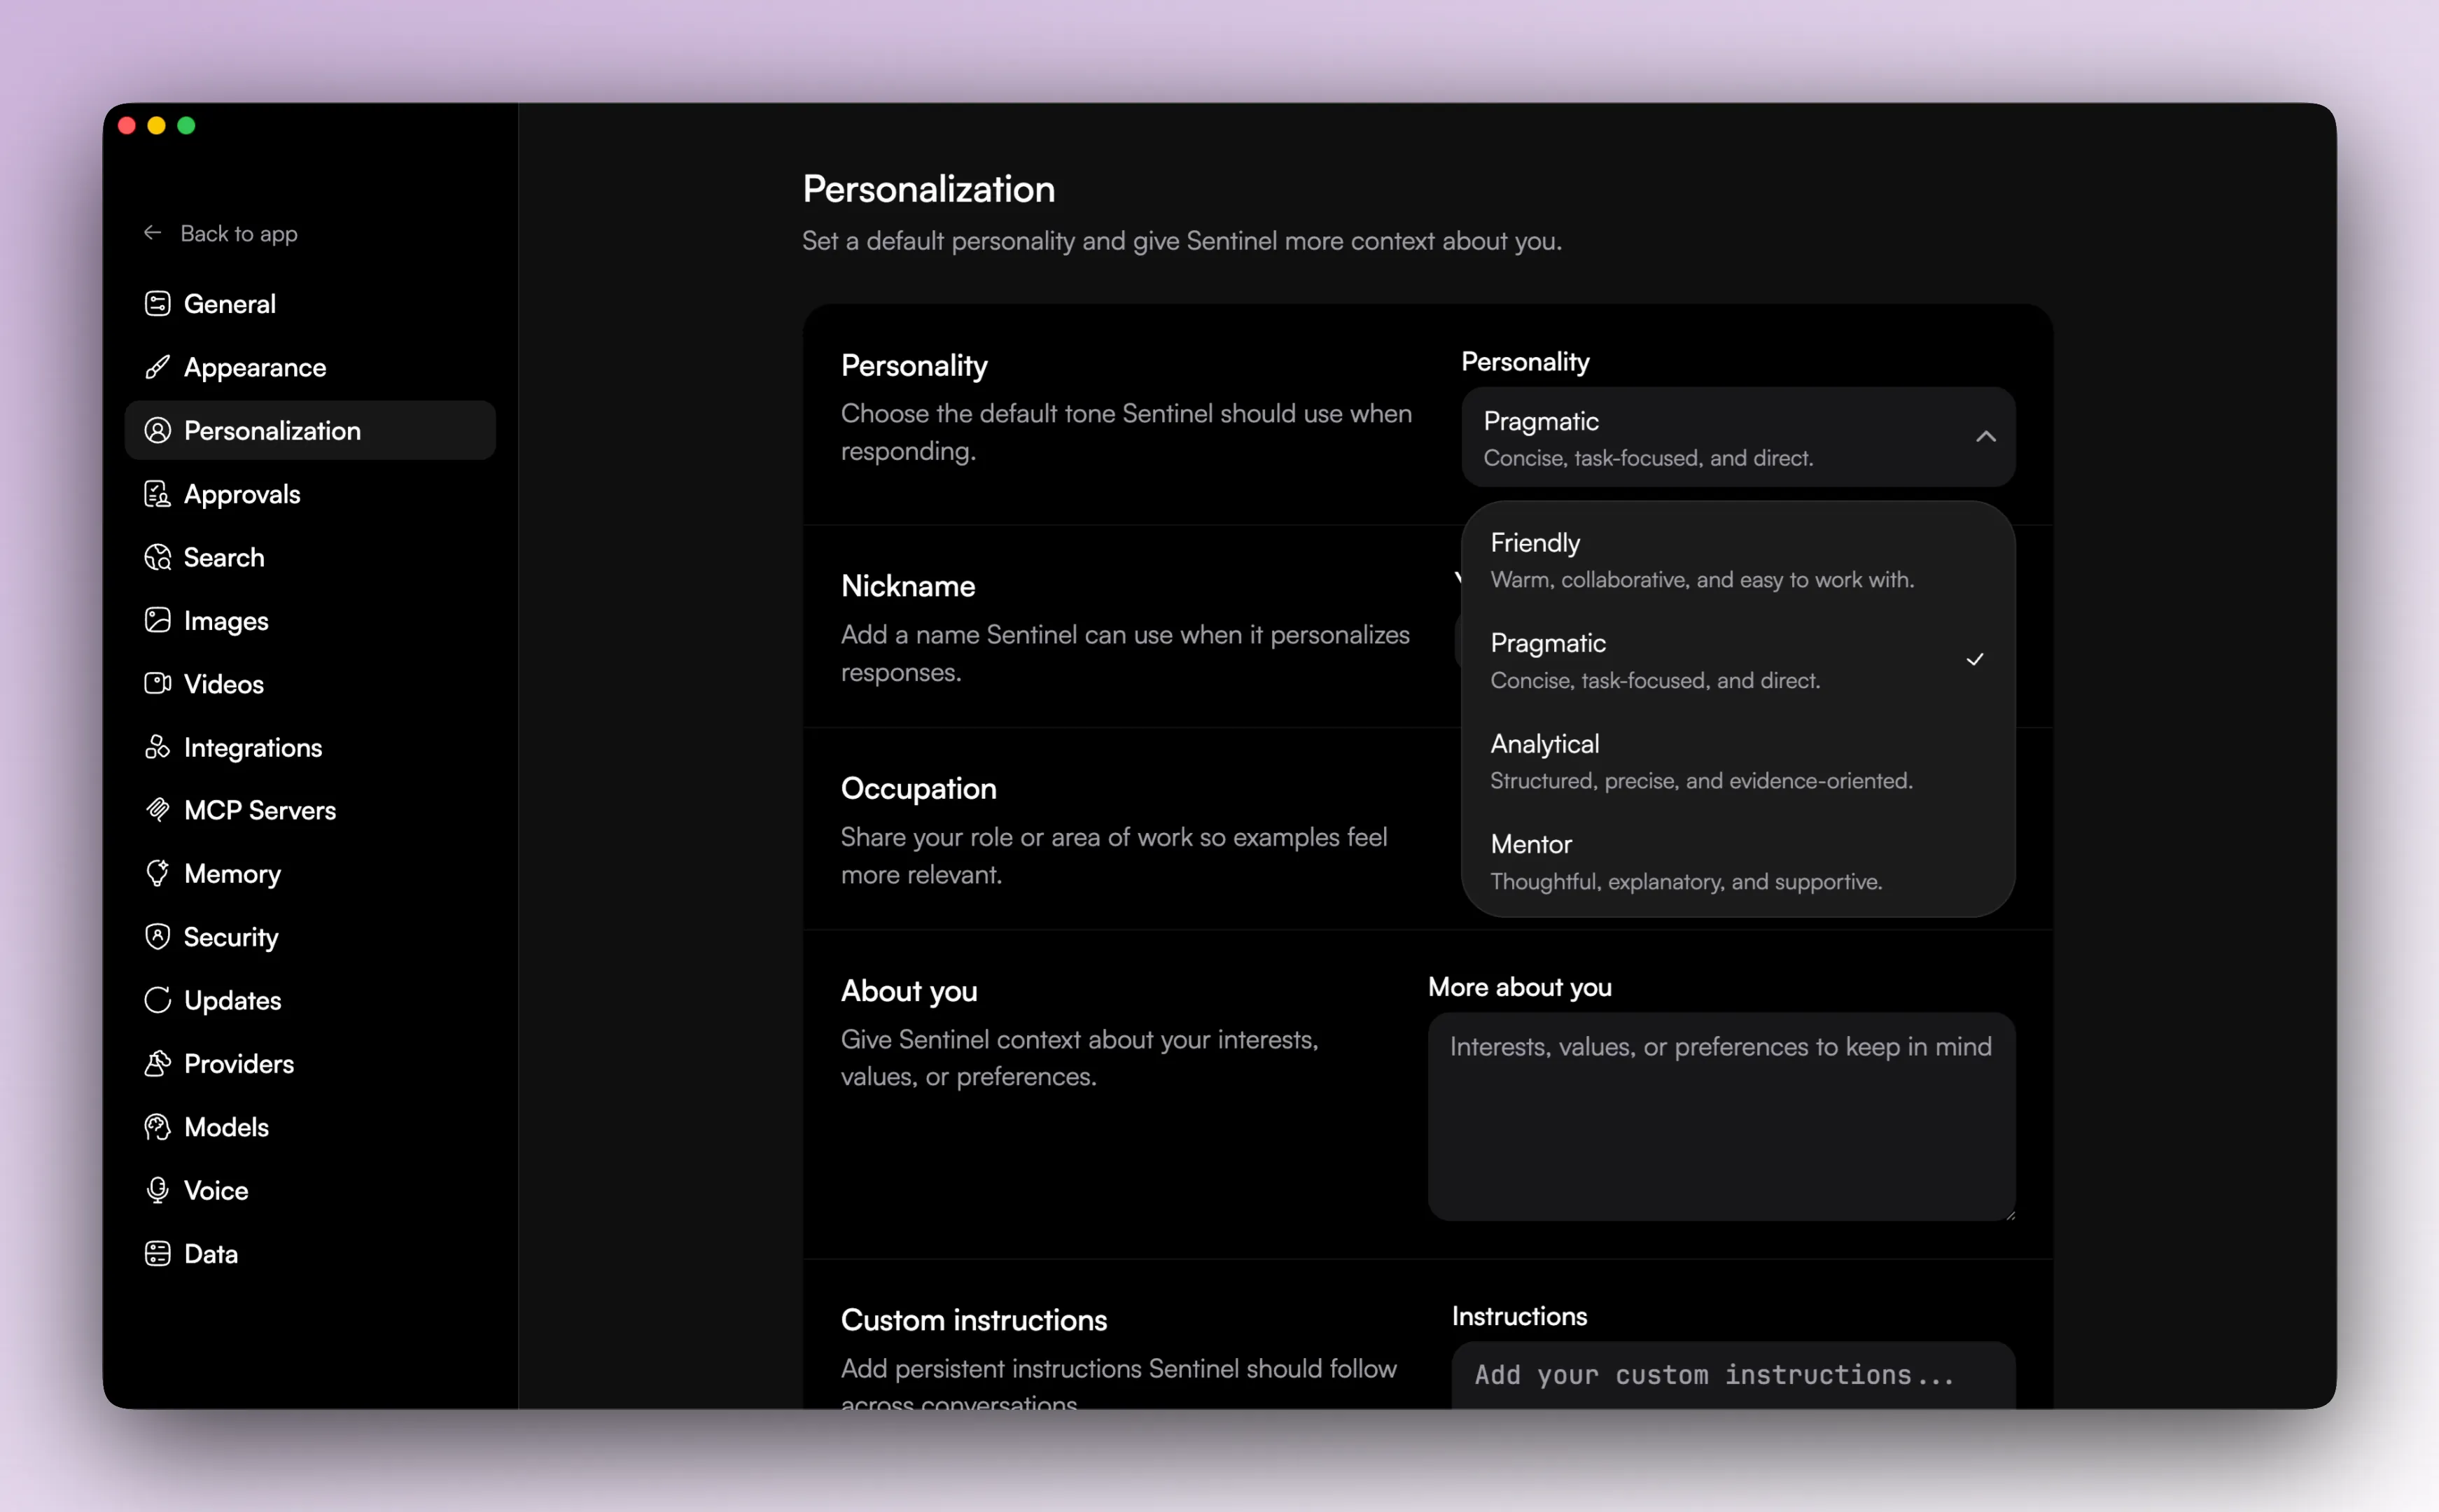2439x1512 pixels.
Task: Open Voice settings via microphone icon
Action: pos(158,1190)
